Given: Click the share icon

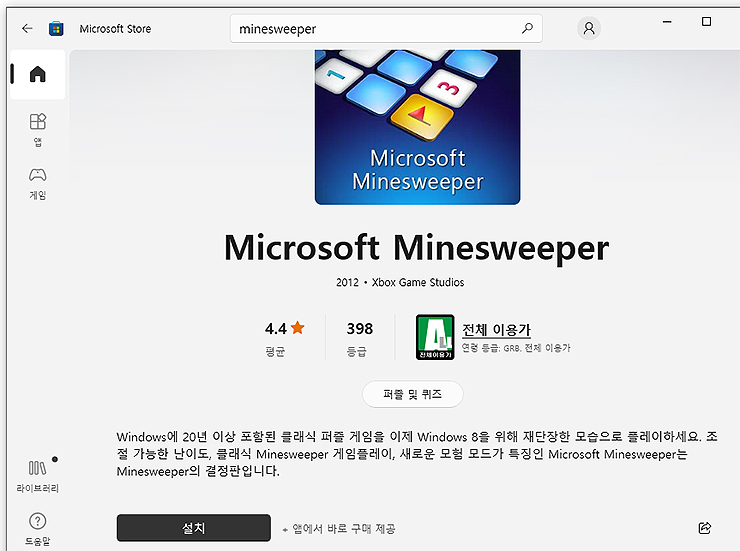Looking at the screenshot, I should coord(705,528).
